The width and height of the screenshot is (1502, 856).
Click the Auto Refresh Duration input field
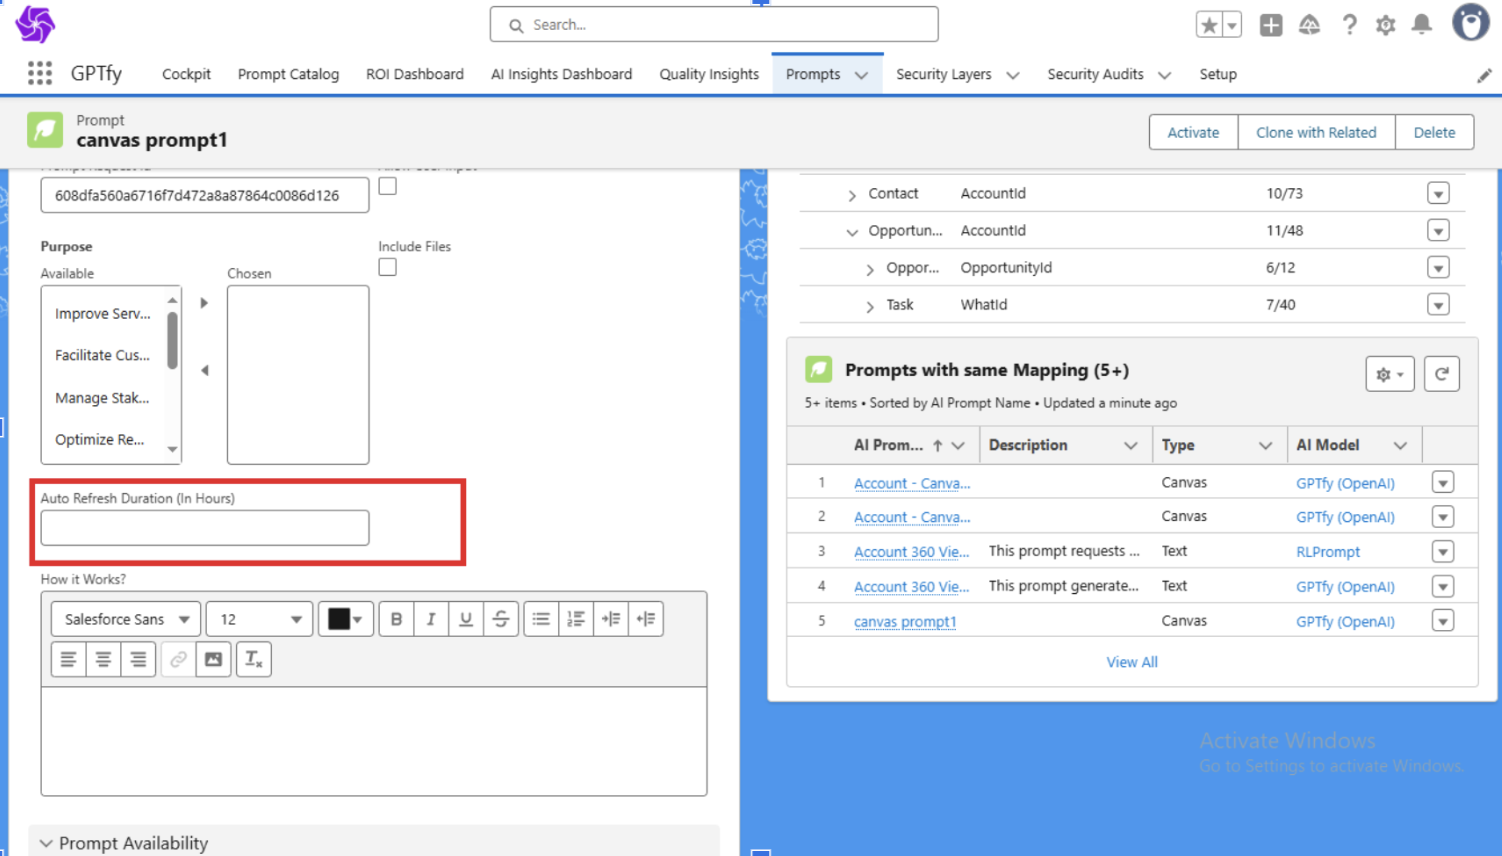[205, 528]
